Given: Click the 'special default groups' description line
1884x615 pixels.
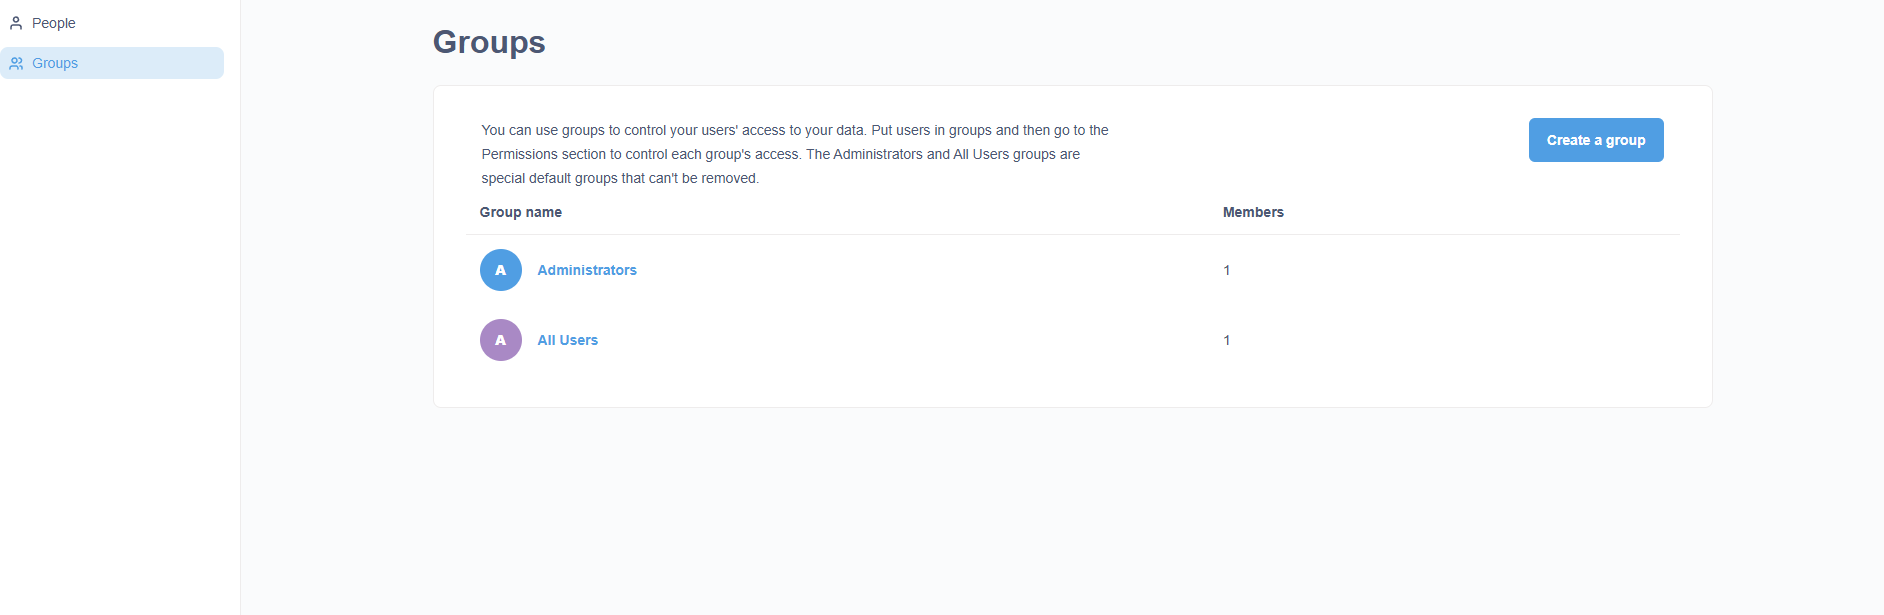Looking at the screenshot, I should [x=620, y=178].
